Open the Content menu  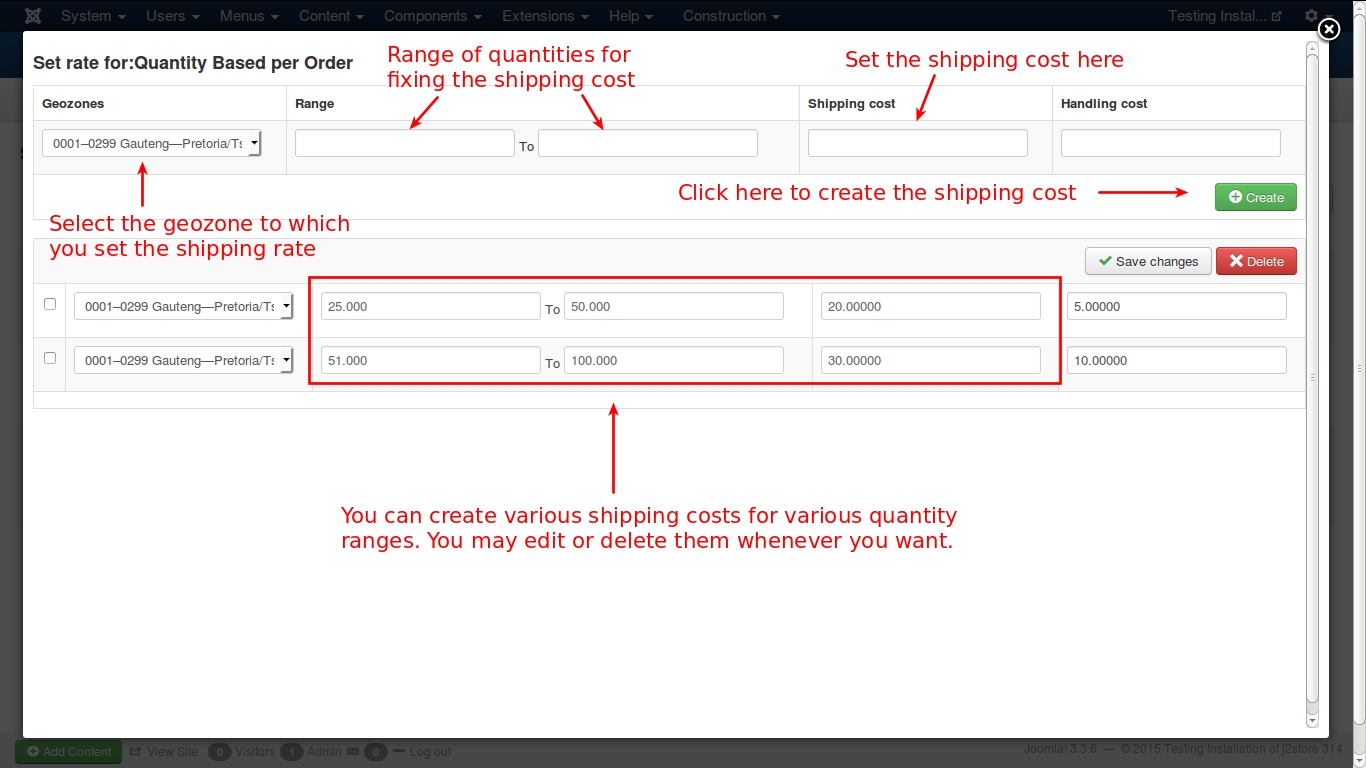click(x=331, y=16)
